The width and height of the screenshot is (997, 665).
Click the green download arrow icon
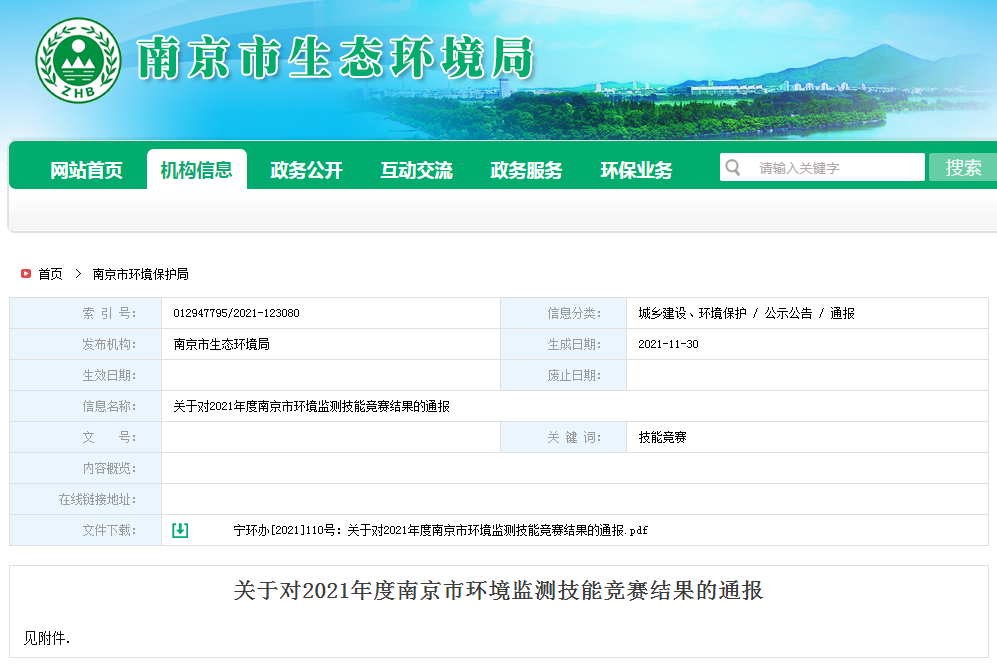pos(180,530)
